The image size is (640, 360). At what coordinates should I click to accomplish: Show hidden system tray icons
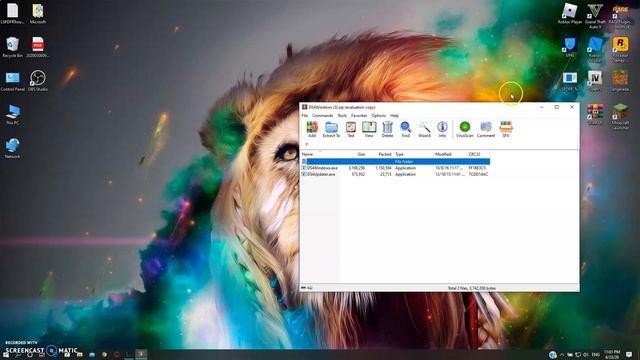point(562,355)
